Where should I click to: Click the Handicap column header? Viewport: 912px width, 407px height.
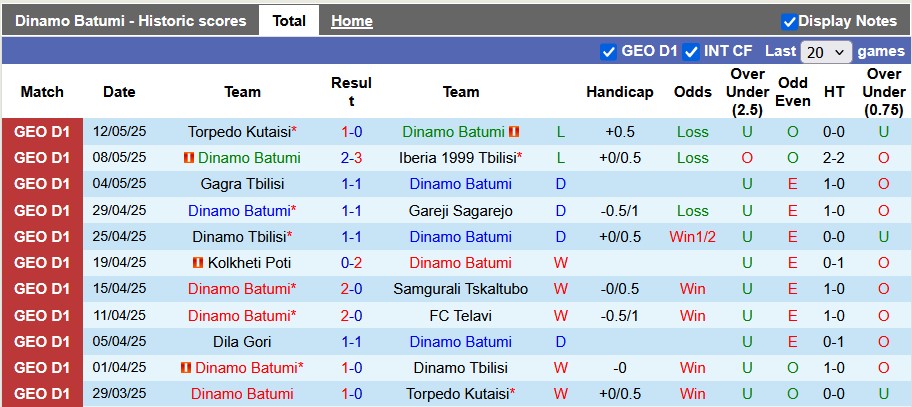619,92
